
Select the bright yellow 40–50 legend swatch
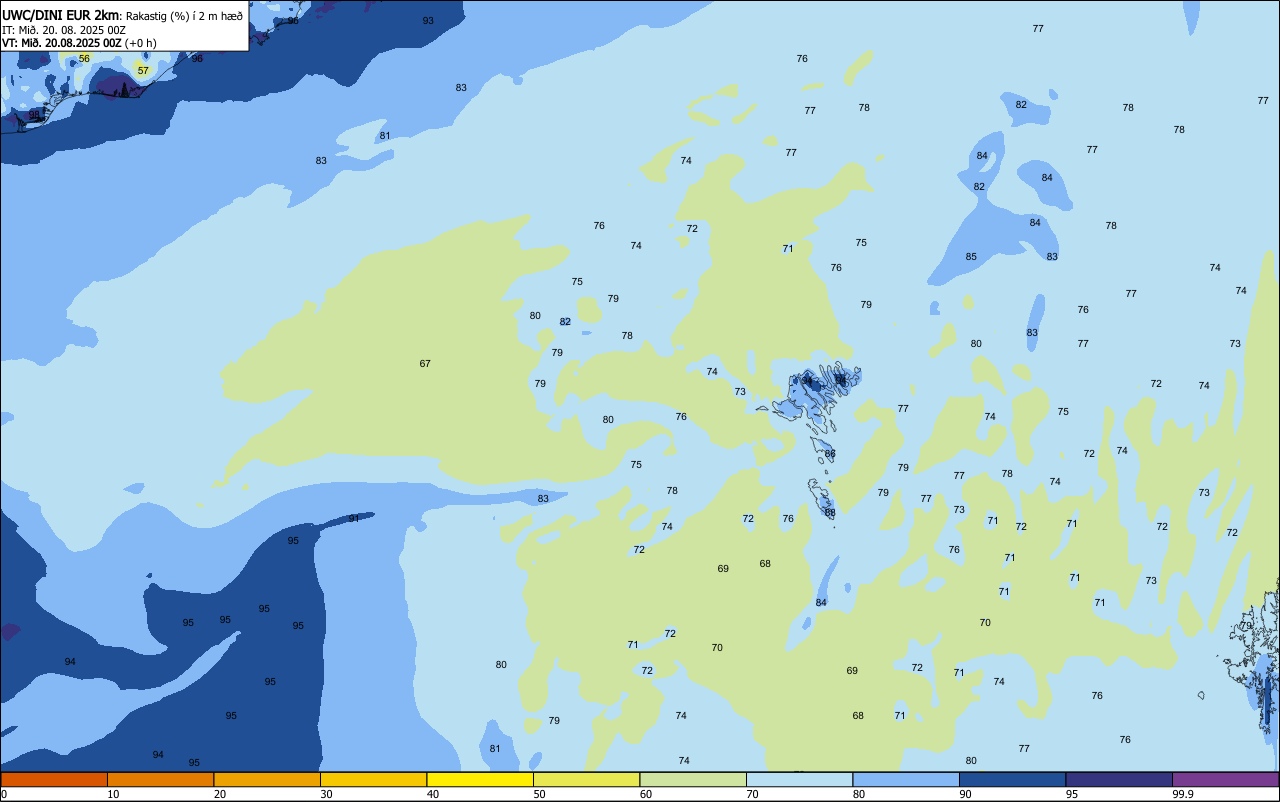click(x=480, y=779)
